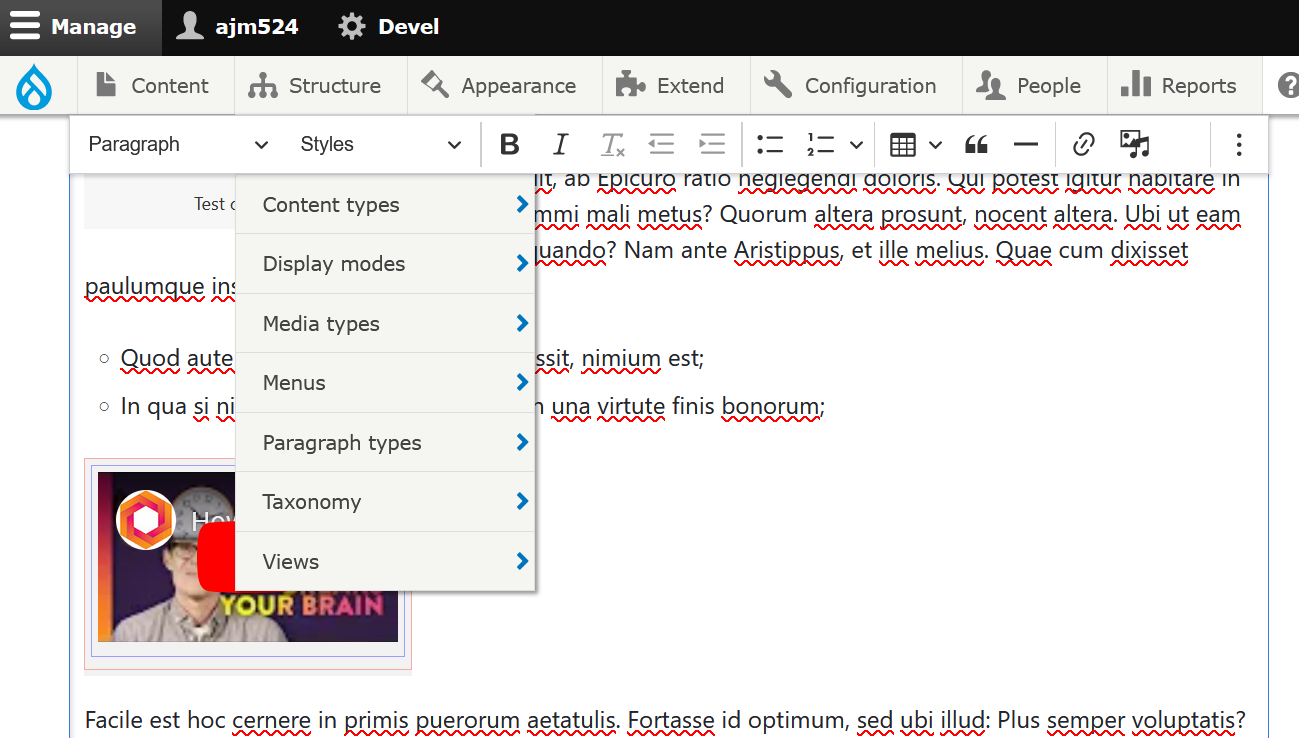Open the Paragraph heading dropdown
The width and height of the screenshot is (1299, 738).
point(178,145)
